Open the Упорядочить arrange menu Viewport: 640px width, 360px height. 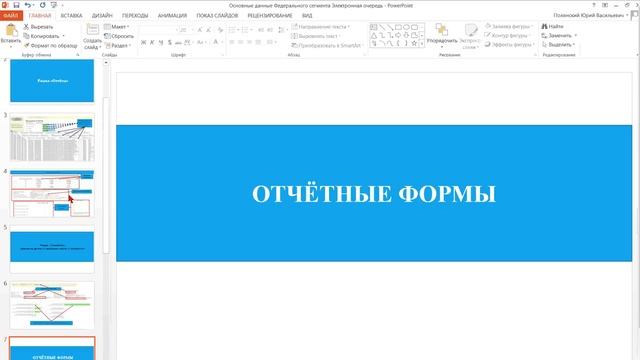pos(442,36)
